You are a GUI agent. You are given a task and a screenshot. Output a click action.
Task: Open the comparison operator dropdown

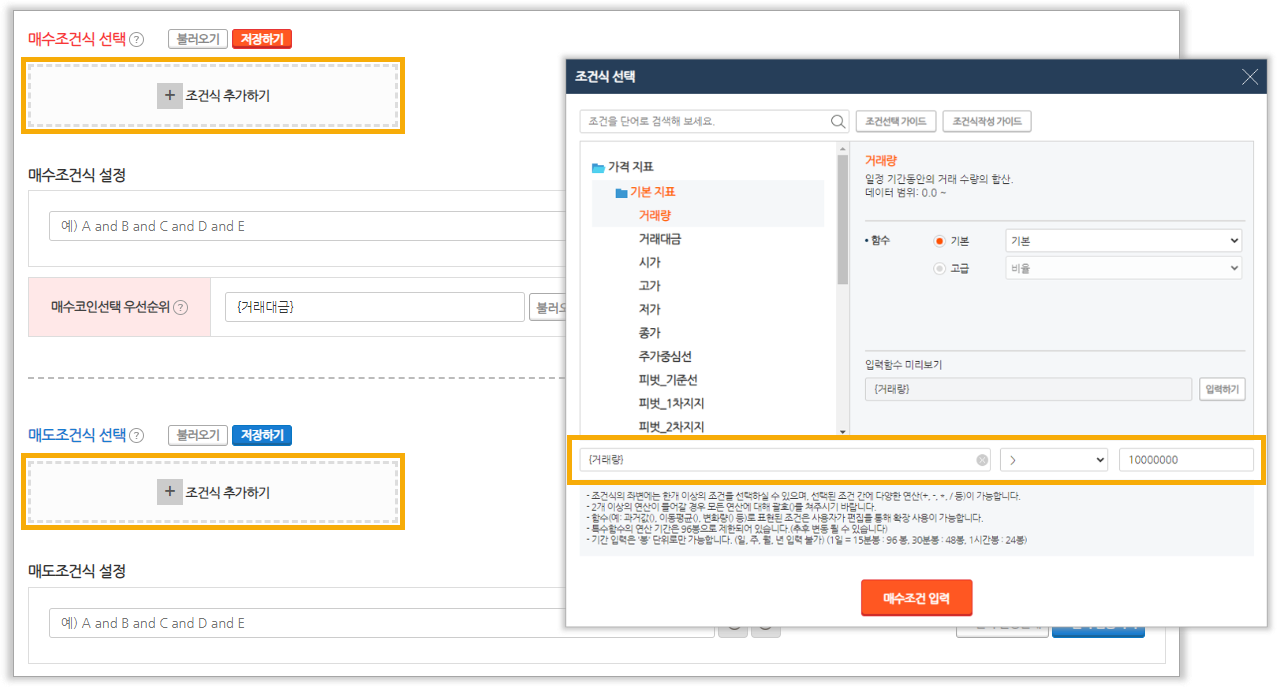tap(1053, 460)
